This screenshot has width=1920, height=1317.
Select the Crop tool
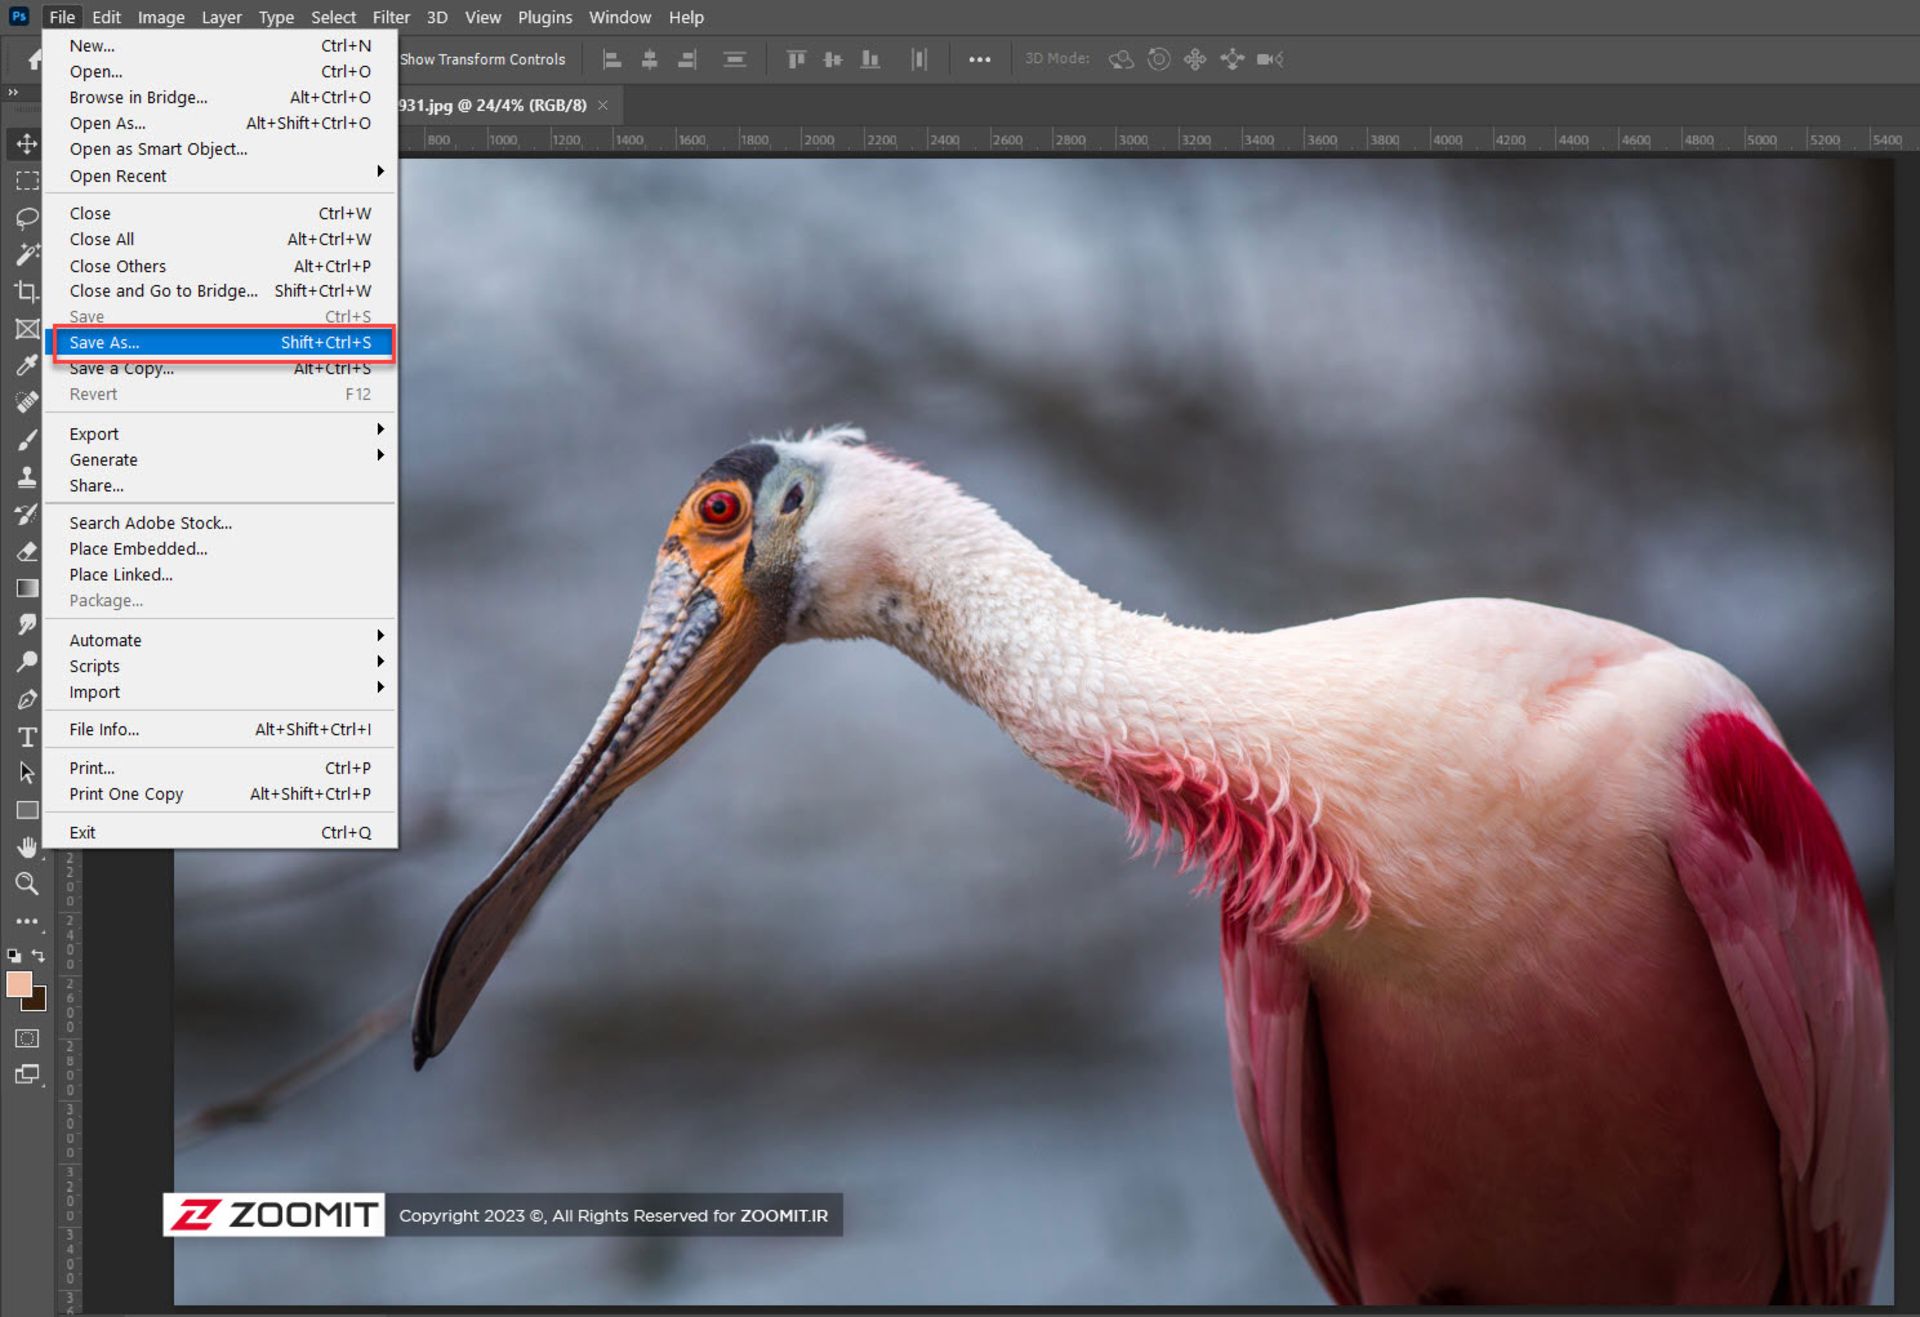(x=27, y=291)
